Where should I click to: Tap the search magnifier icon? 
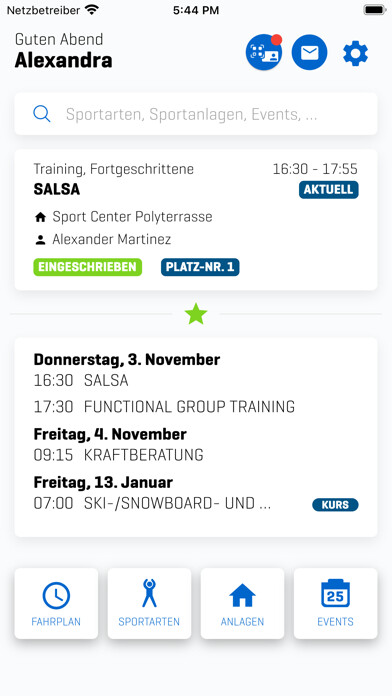tap(41, 114)
